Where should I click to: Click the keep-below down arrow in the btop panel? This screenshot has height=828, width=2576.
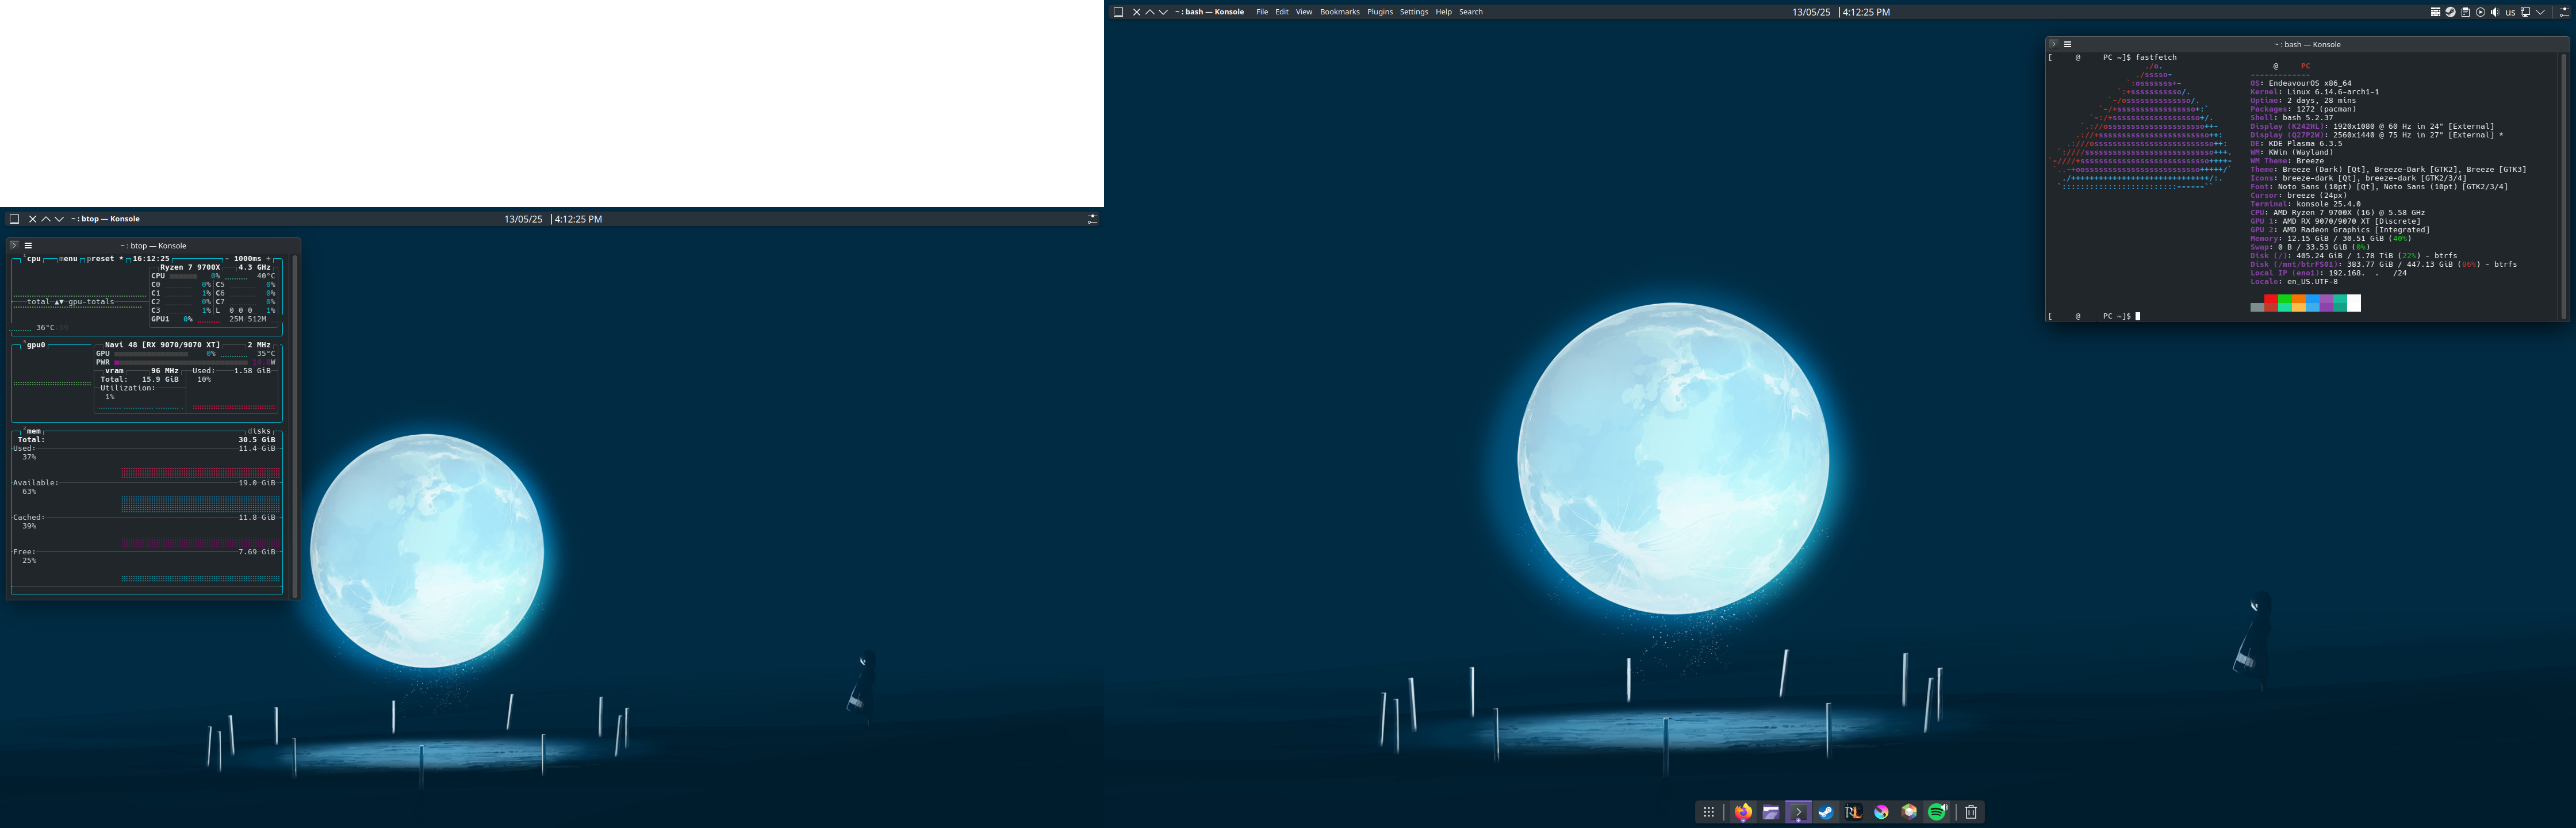59,219
